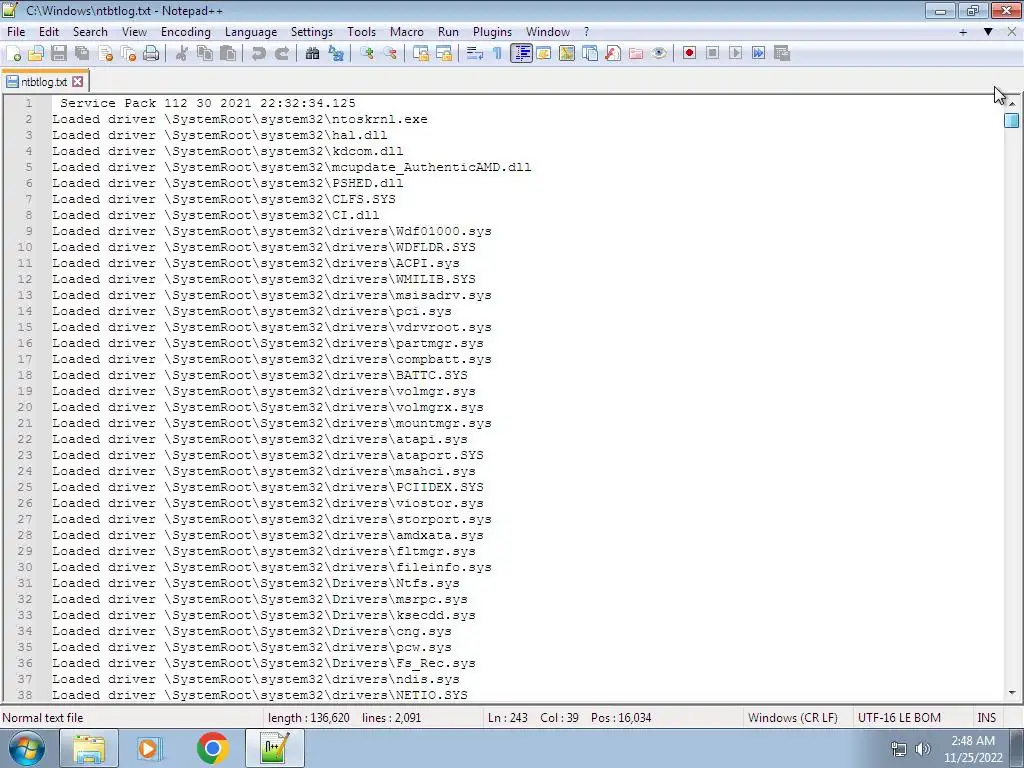Click the Open file toolbar icon
This screenshot has width=1024, height=768.
[36, 54]
